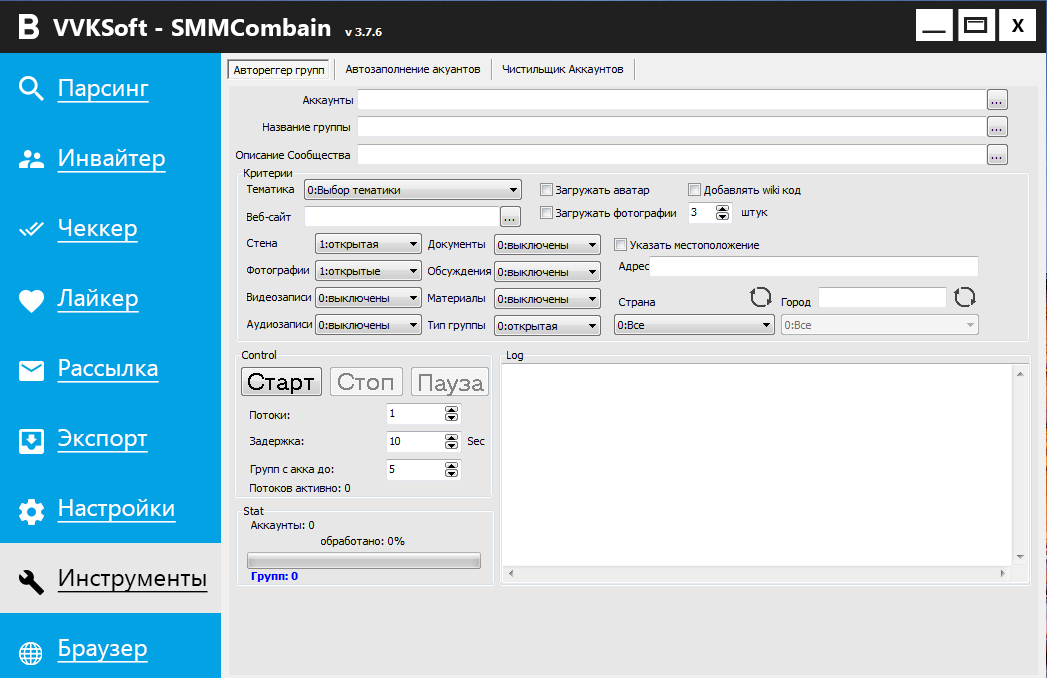Open the Страна country dropdown
This screenshot has width=1047, height=678.
694,325
